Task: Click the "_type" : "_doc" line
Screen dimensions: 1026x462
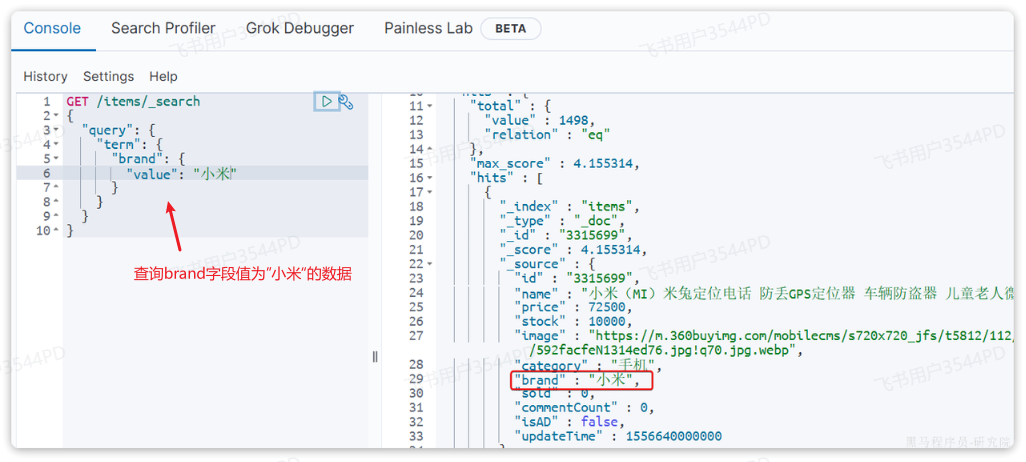Action: 562,221
